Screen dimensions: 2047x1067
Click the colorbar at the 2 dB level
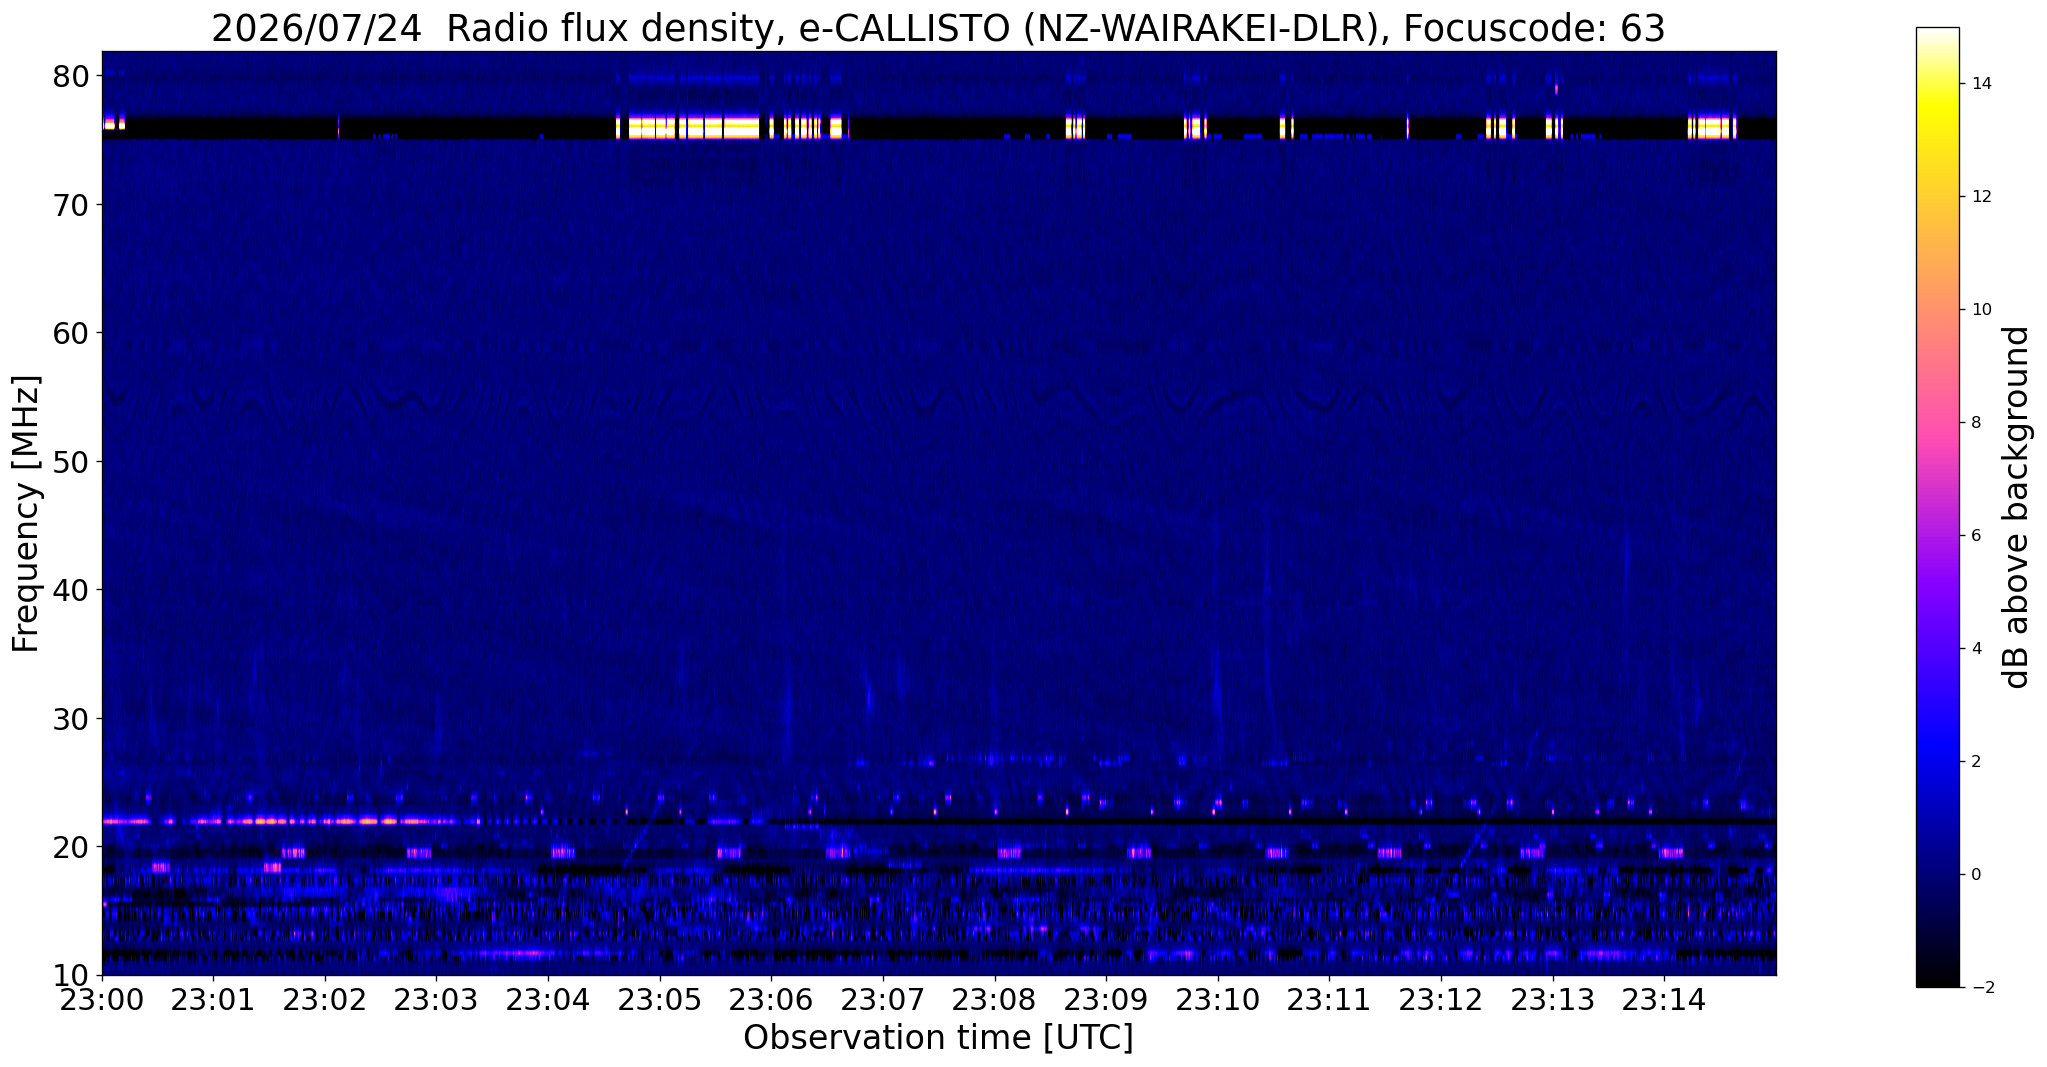[1937, 761]
